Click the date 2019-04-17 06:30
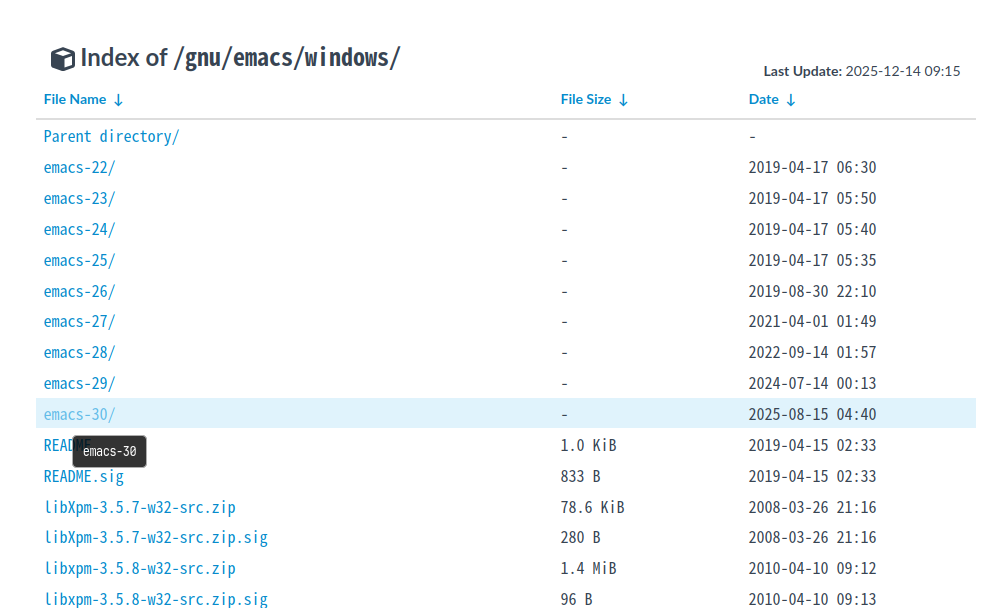984x608 pixels. pyautogui.click(x=812, y=168)
